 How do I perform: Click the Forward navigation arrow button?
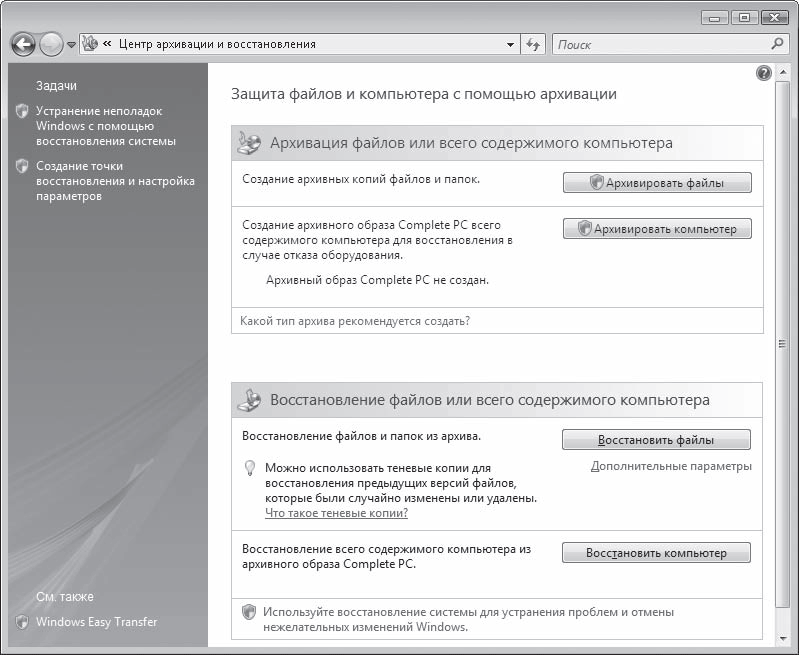tap(51, 44)
